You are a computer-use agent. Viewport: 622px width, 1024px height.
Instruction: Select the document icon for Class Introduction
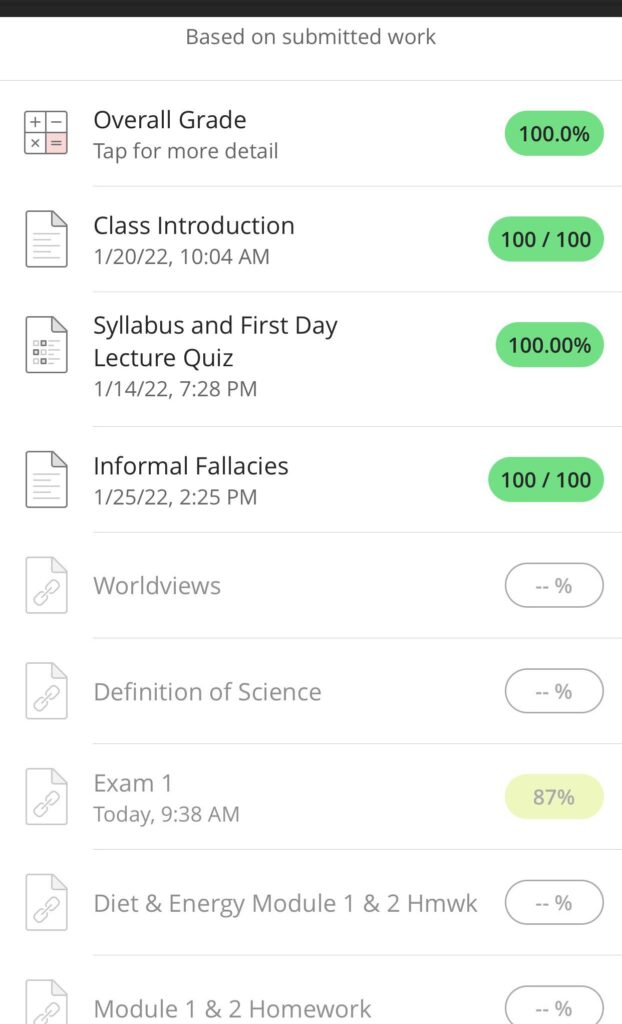[46, 238]
